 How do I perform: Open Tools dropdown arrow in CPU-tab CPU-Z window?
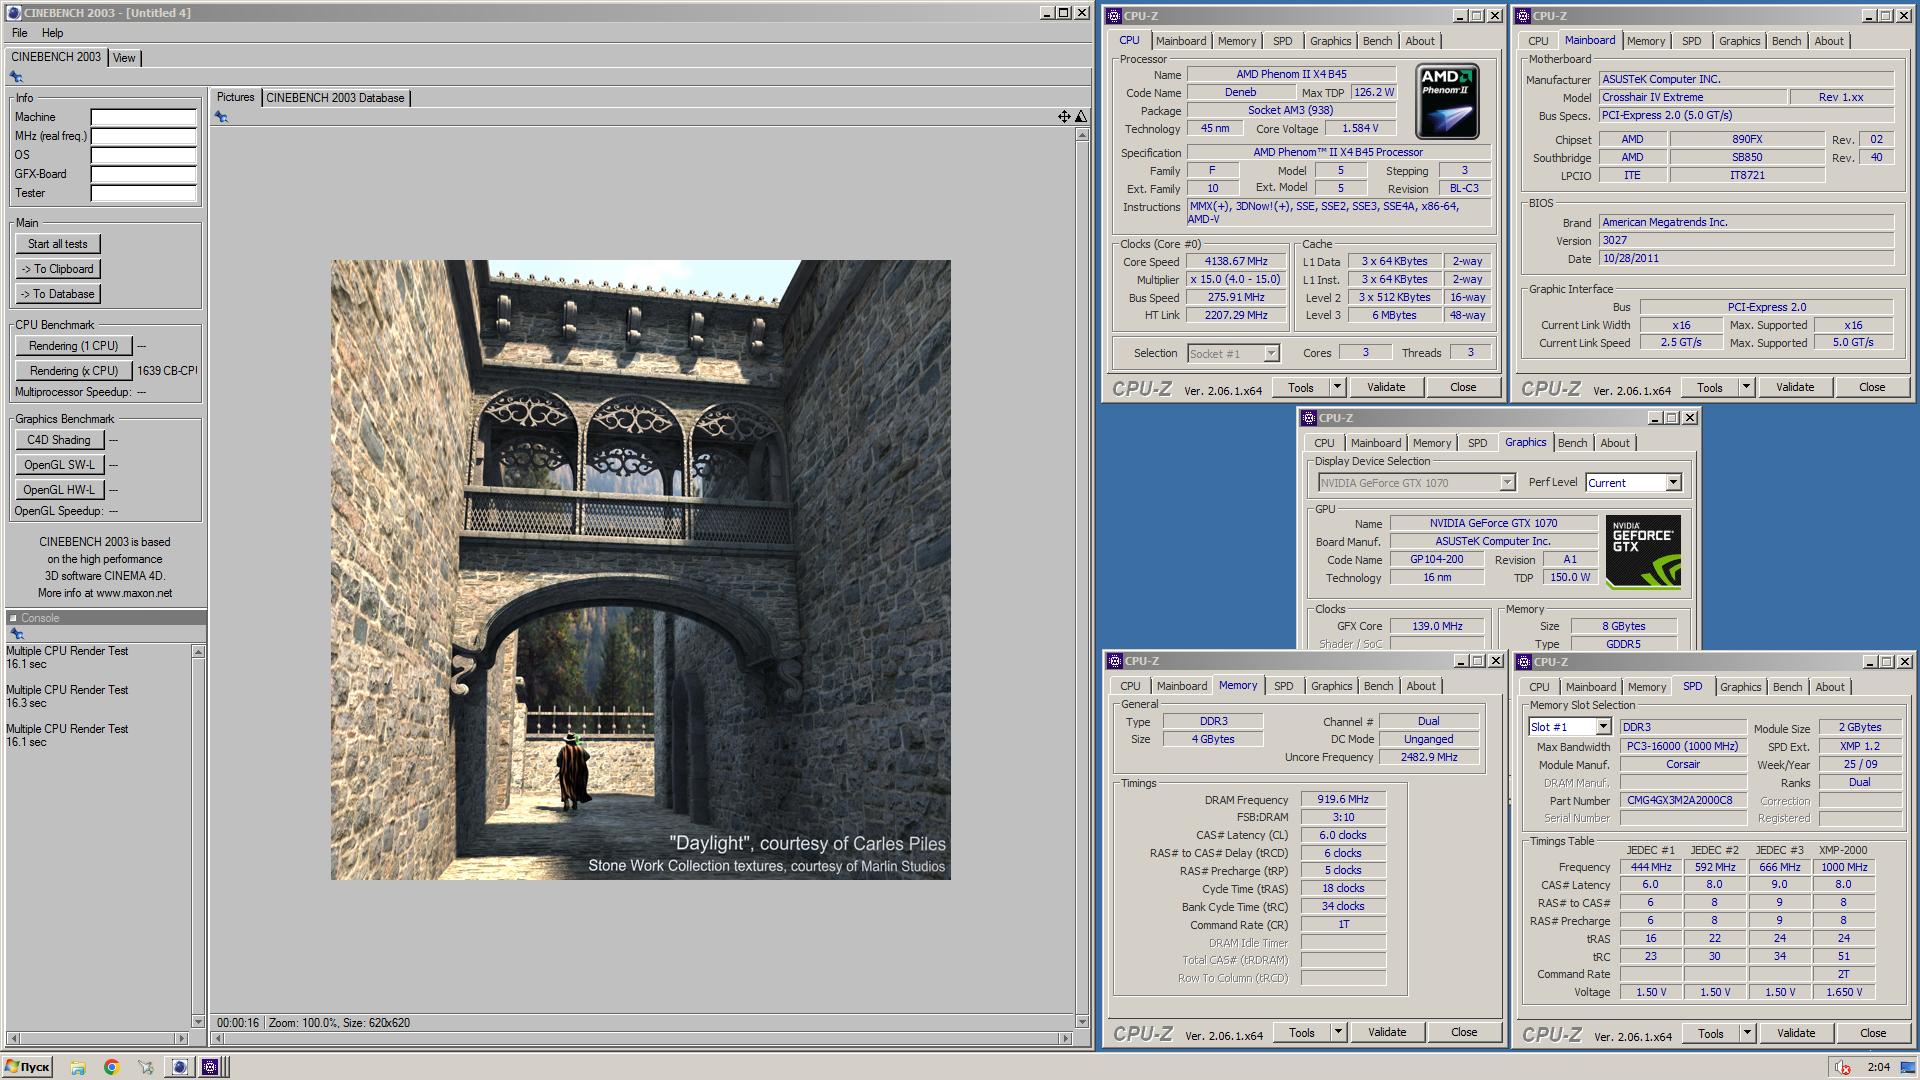point(1337,387)
